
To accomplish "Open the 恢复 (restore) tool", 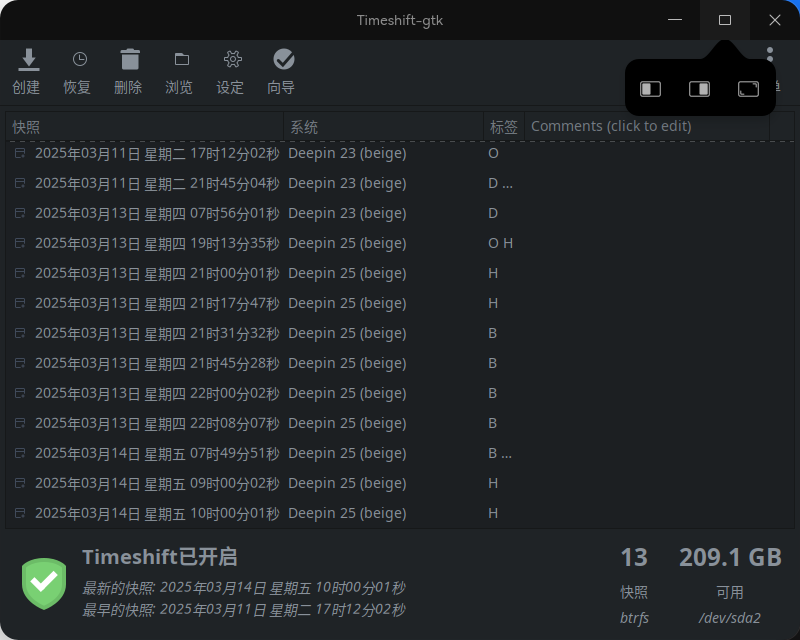I will click(x=80, y=60).
